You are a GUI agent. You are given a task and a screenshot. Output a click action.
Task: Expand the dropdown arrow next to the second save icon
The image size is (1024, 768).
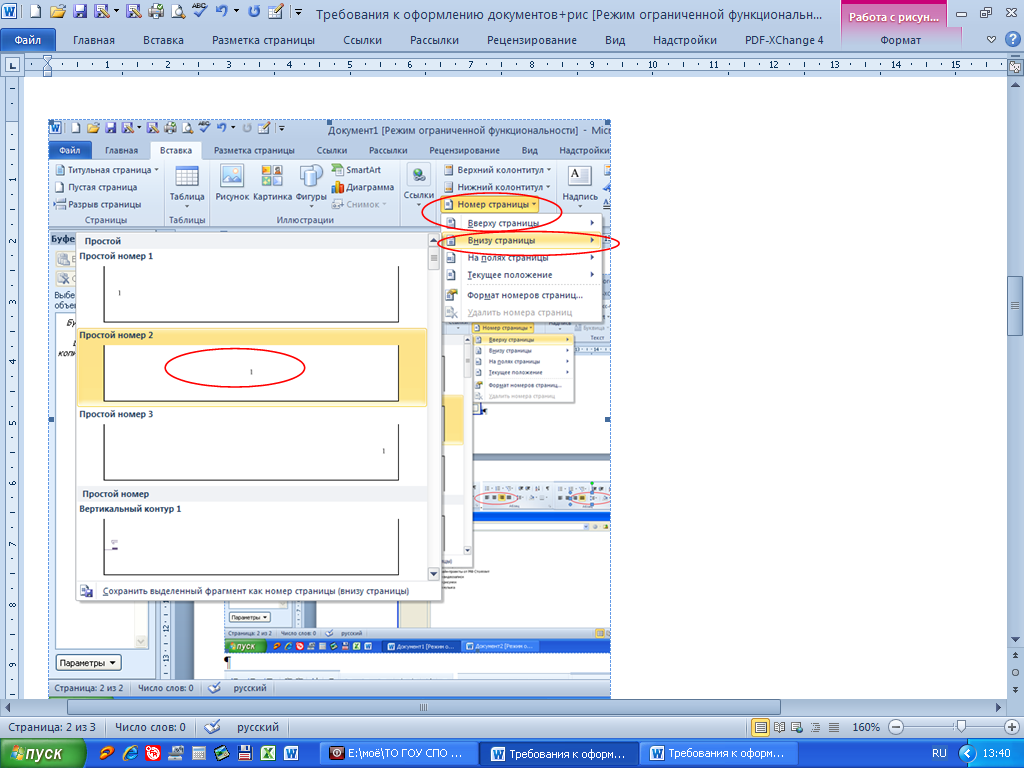(116, 12)
